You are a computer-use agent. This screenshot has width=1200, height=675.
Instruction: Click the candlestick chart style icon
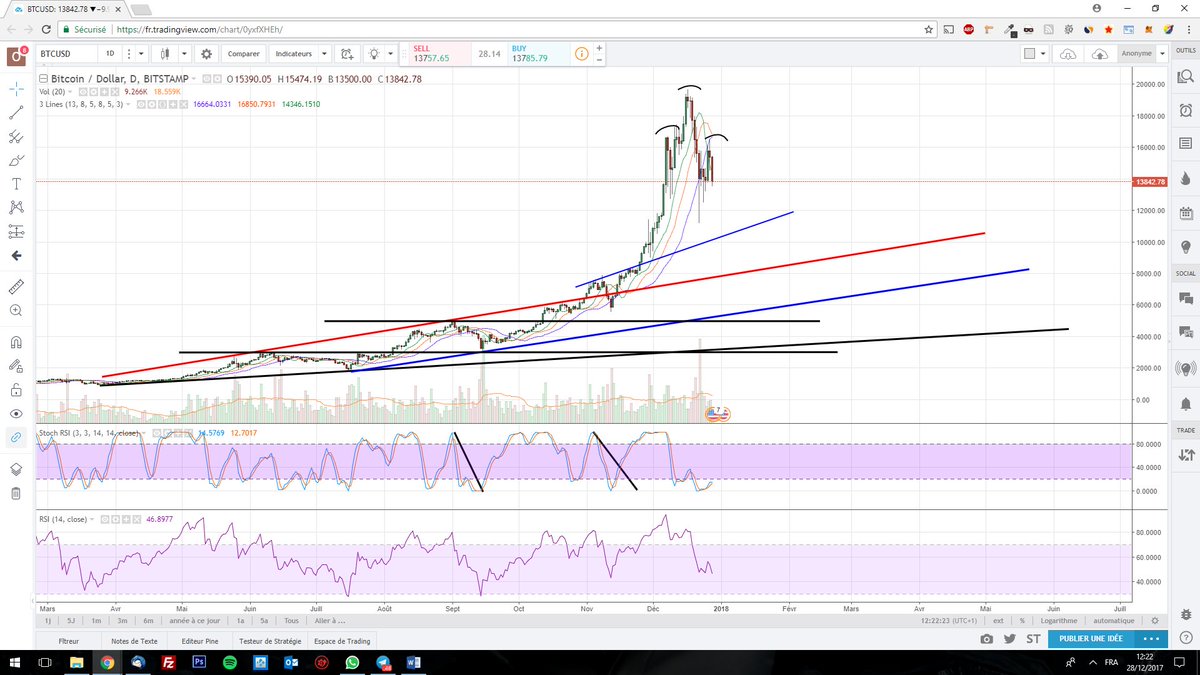click(x=166, y=54)
